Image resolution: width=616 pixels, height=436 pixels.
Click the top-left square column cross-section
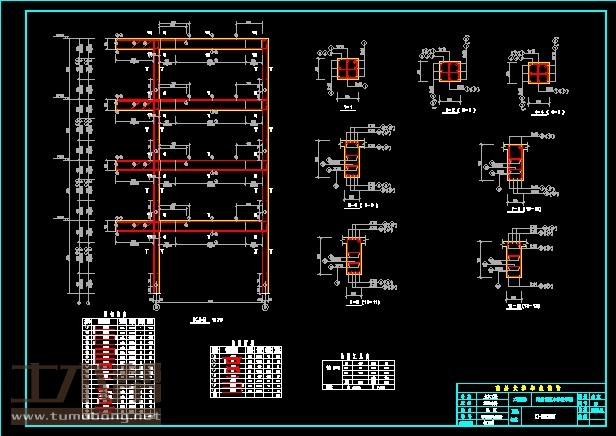[347, 70]
